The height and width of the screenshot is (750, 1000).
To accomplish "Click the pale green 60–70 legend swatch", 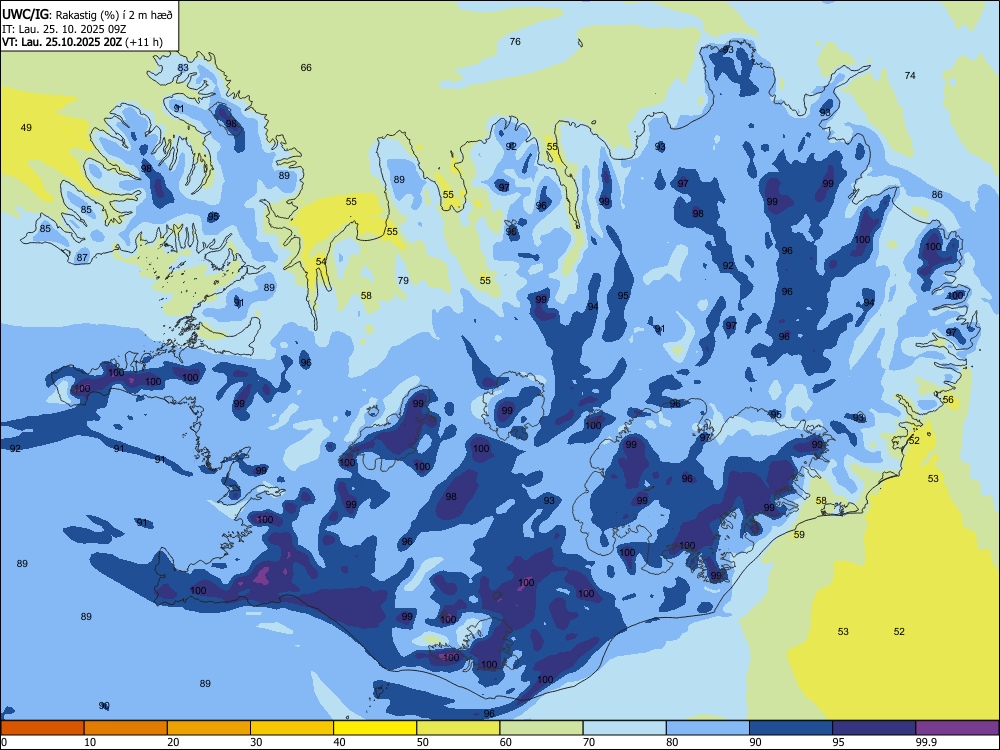I will pyautogui.click(x=541, y=728).
